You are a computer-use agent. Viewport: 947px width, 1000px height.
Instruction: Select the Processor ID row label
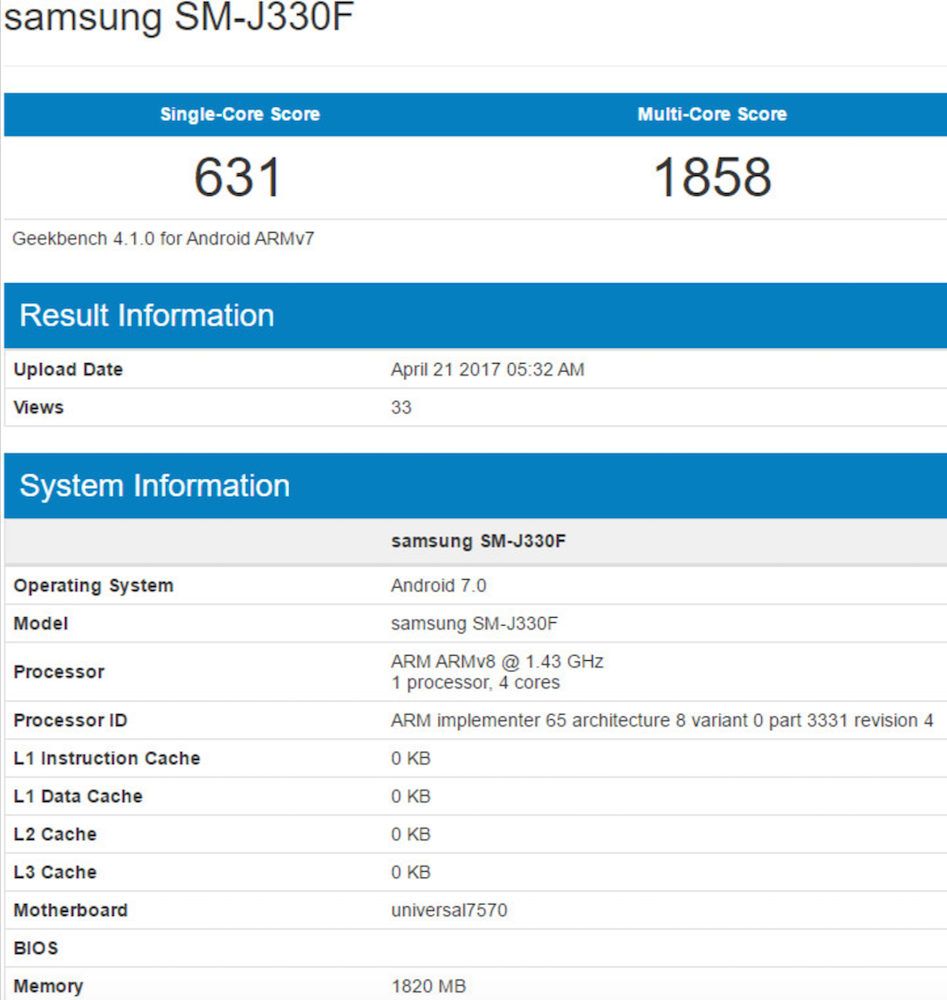pyautogui.click(x=70, y=721)
